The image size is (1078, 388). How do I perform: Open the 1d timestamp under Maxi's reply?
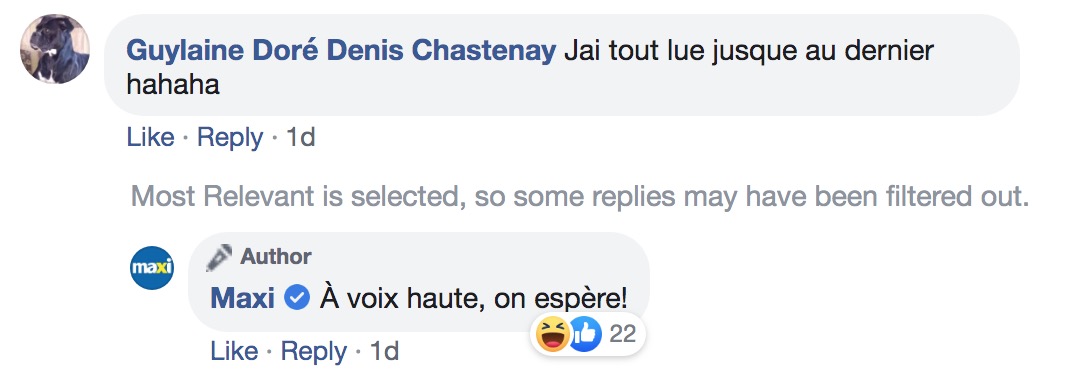click(384, 352)
